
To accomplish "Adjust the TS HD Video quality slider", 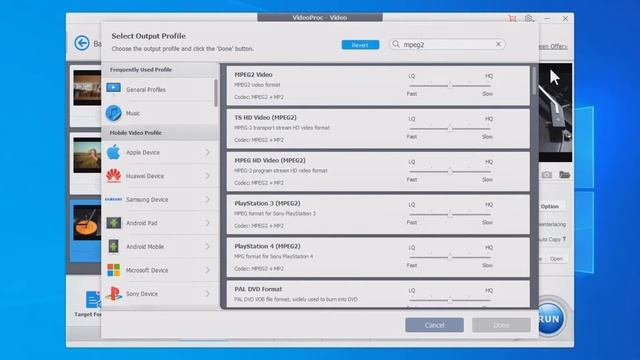I will tap(450, 129).
